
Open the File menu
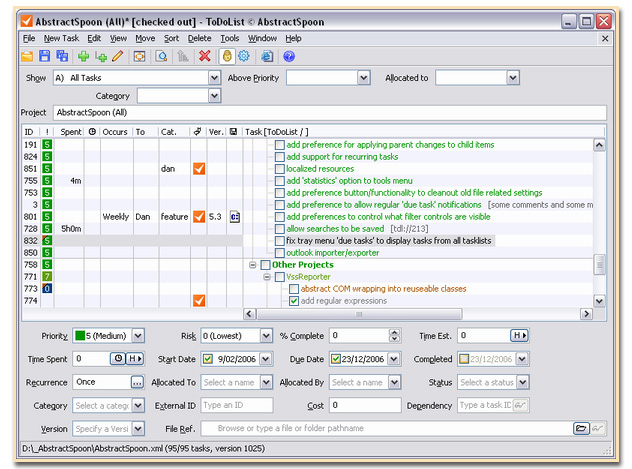pos(29,38)
